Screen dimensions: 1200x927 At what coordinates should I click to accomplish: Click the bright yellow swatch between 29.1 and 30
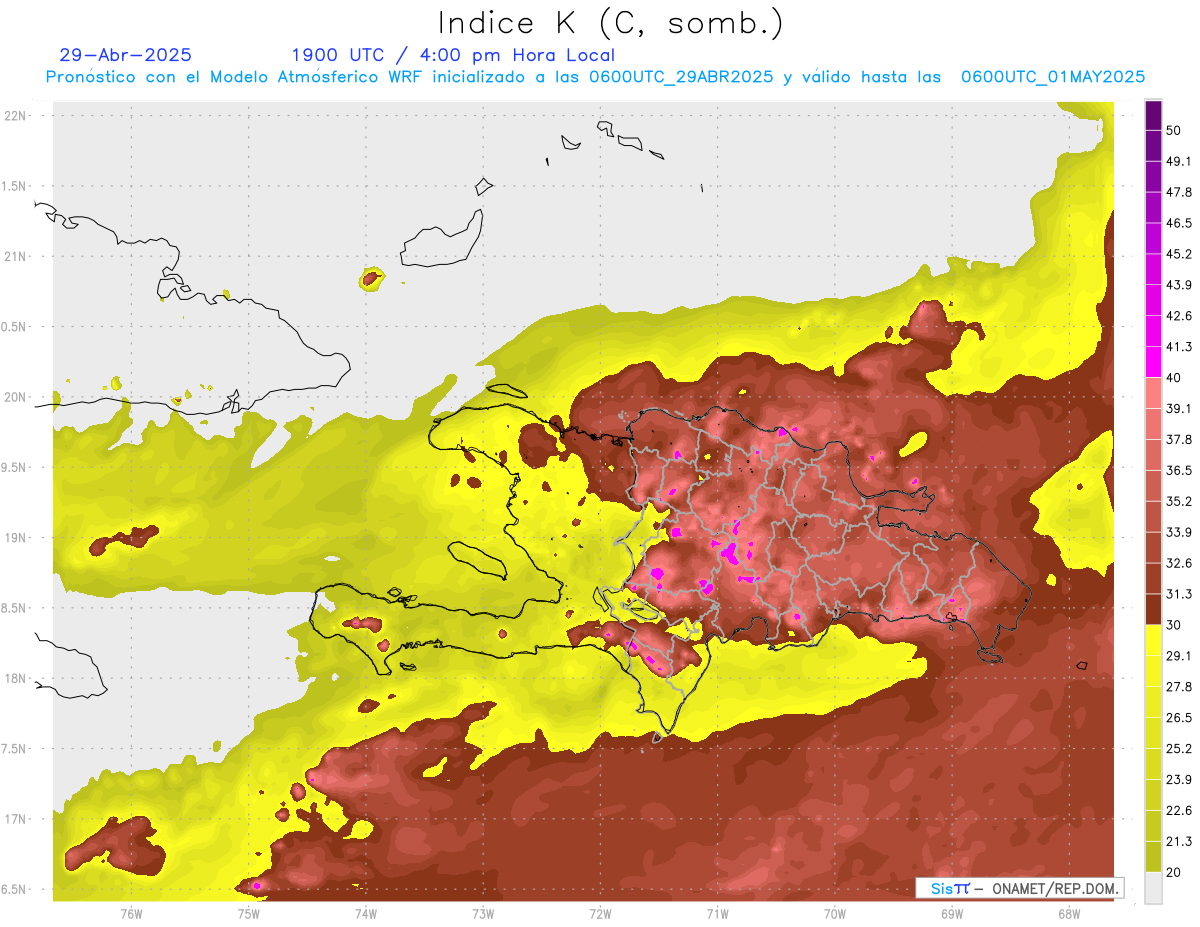coord(1153,640)
